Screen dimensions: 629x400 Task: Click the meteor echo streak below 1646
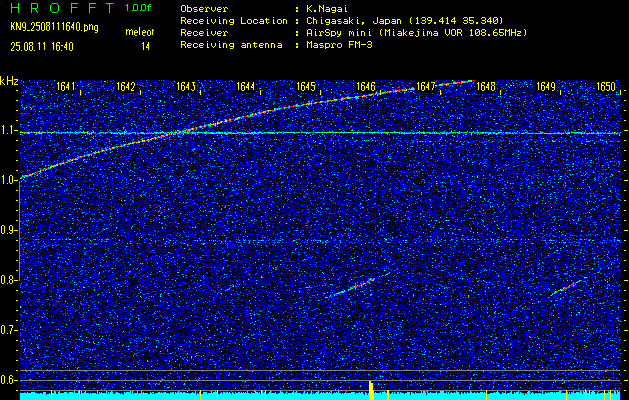point(355,286)
